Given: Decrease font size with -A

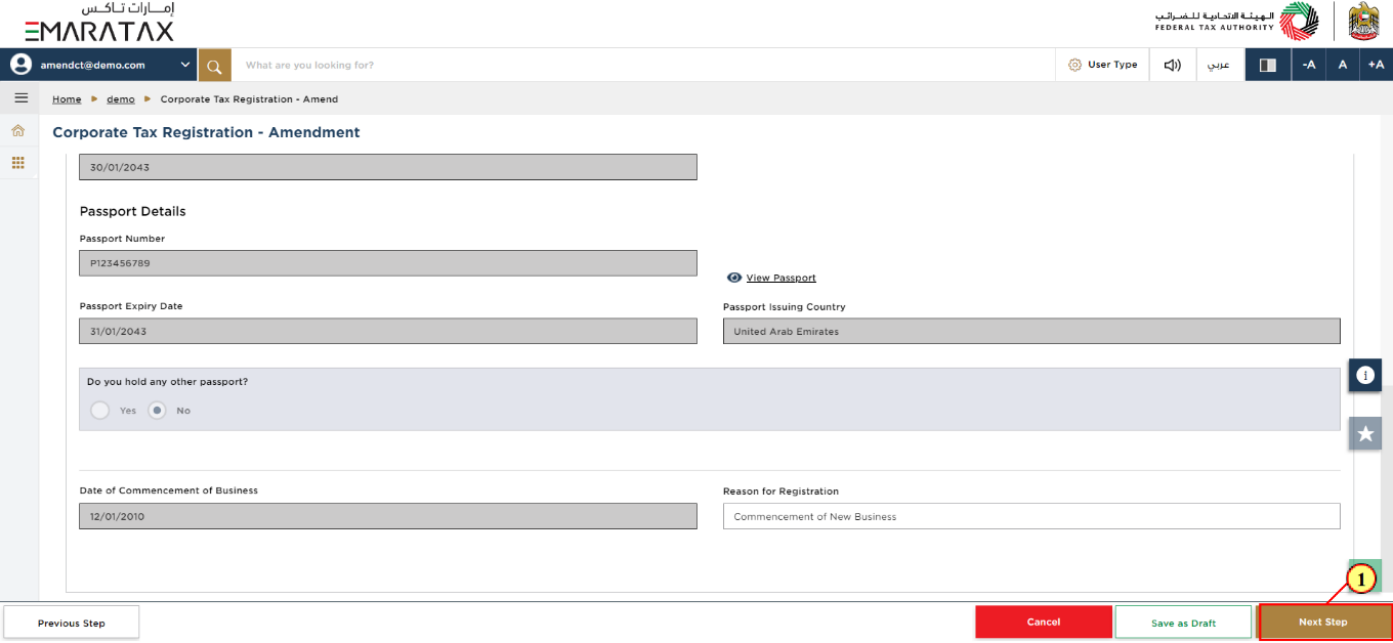Looking at the screenshot, I should click(1308, 65).
